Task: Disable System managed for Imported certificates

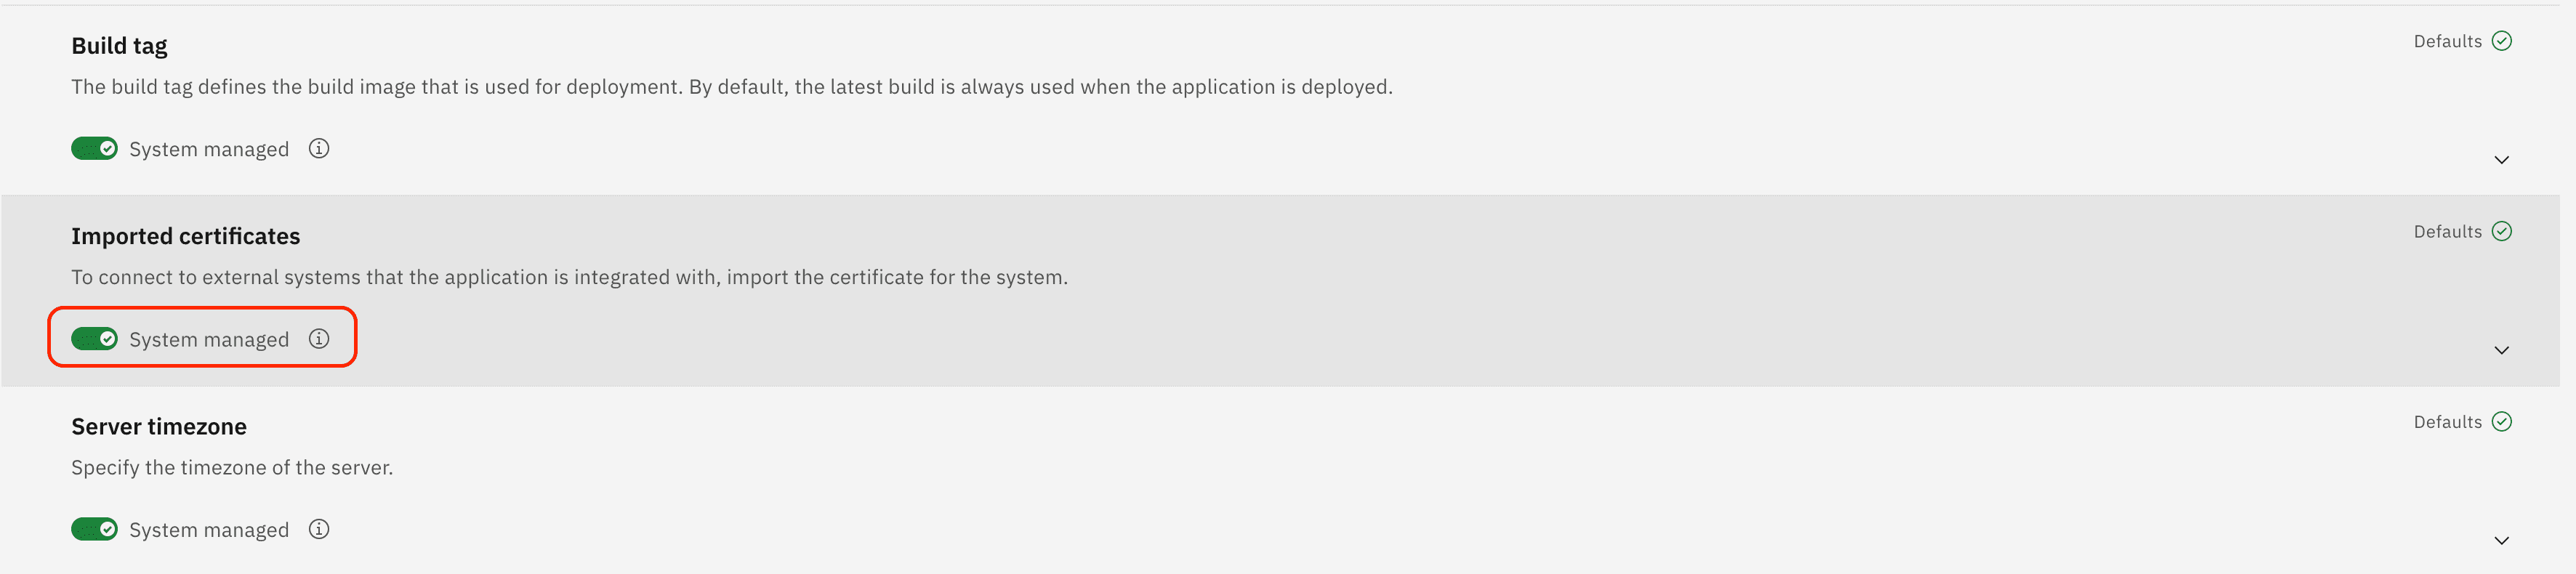Action: pyautogui.click(x=94, y=339)
